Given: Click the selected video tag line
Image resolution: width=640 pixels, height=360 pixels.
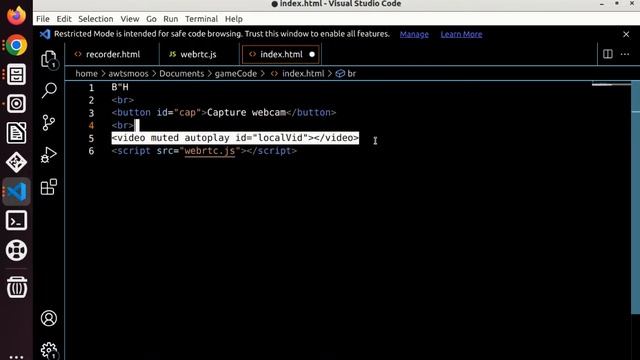Looking at the screenshot, I should click(235, 138).
